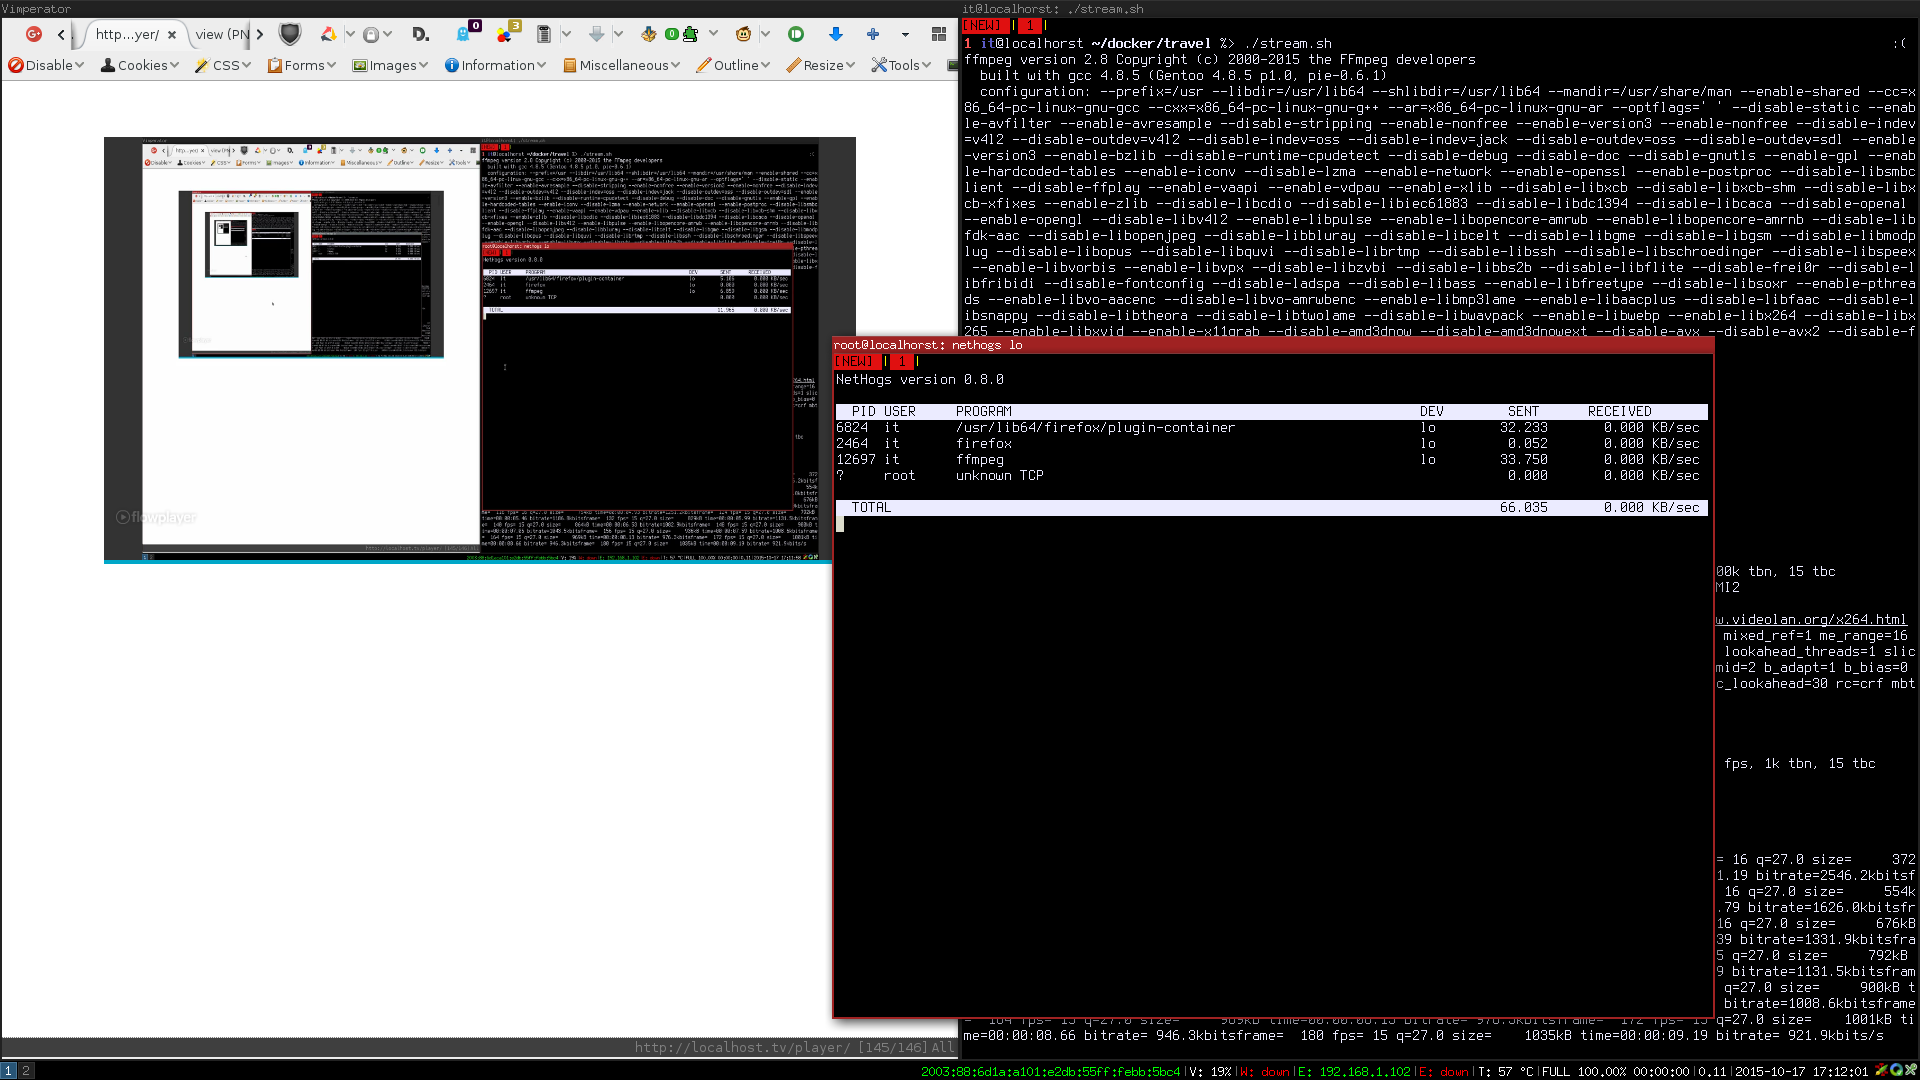
Task: Click [NEW] tab in stream.sh terminal
Action: (x=984, y=25)
